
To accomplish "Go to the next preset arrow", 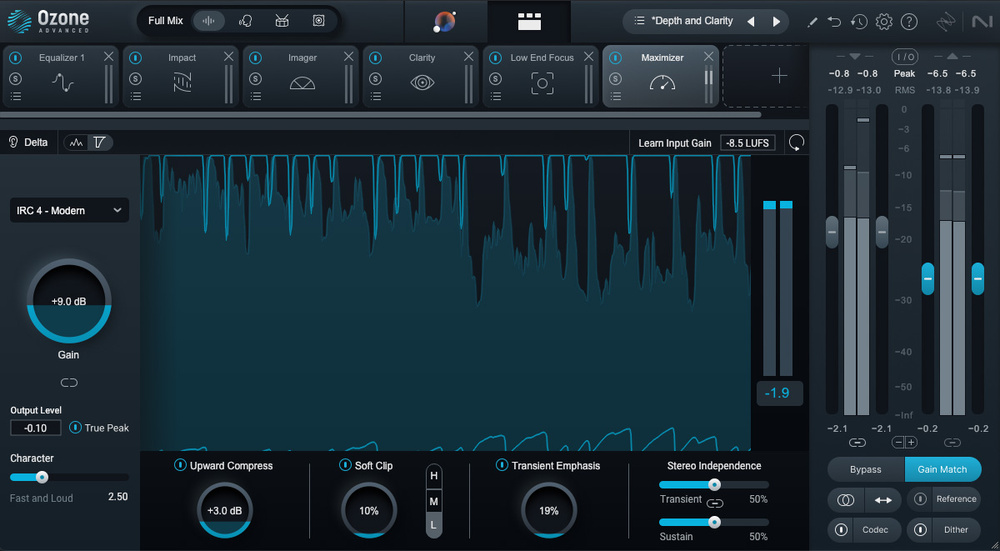I will coord(776,21).
